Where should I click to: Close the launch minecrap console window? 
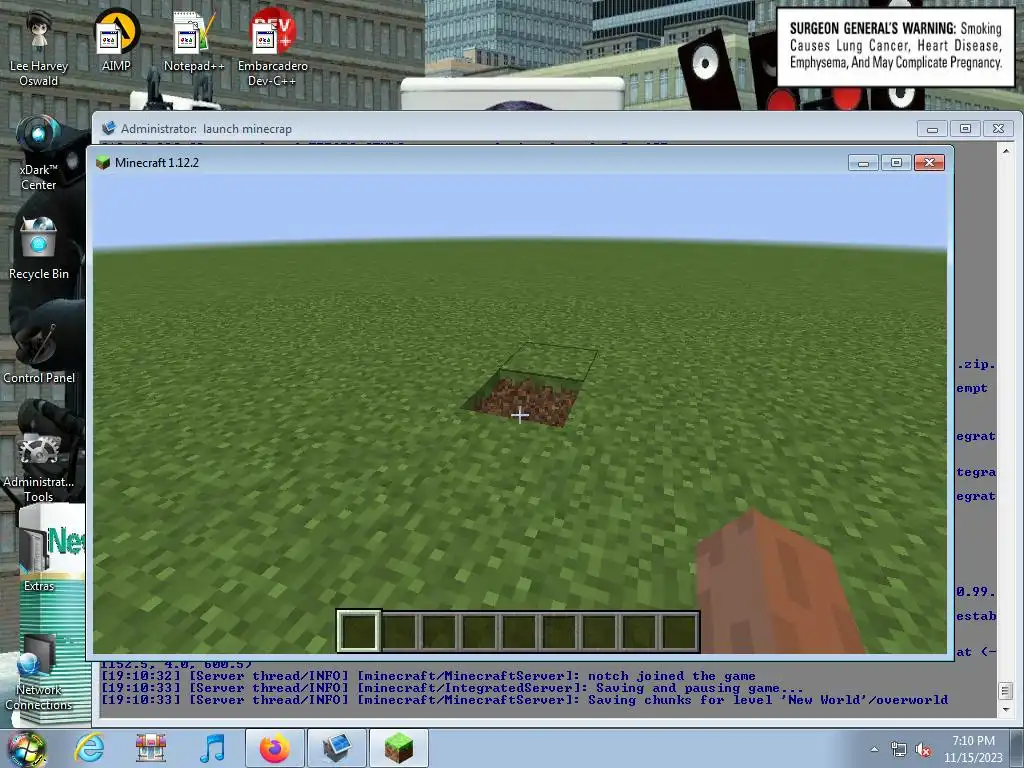pyautogui.click(x=998, y=129)
